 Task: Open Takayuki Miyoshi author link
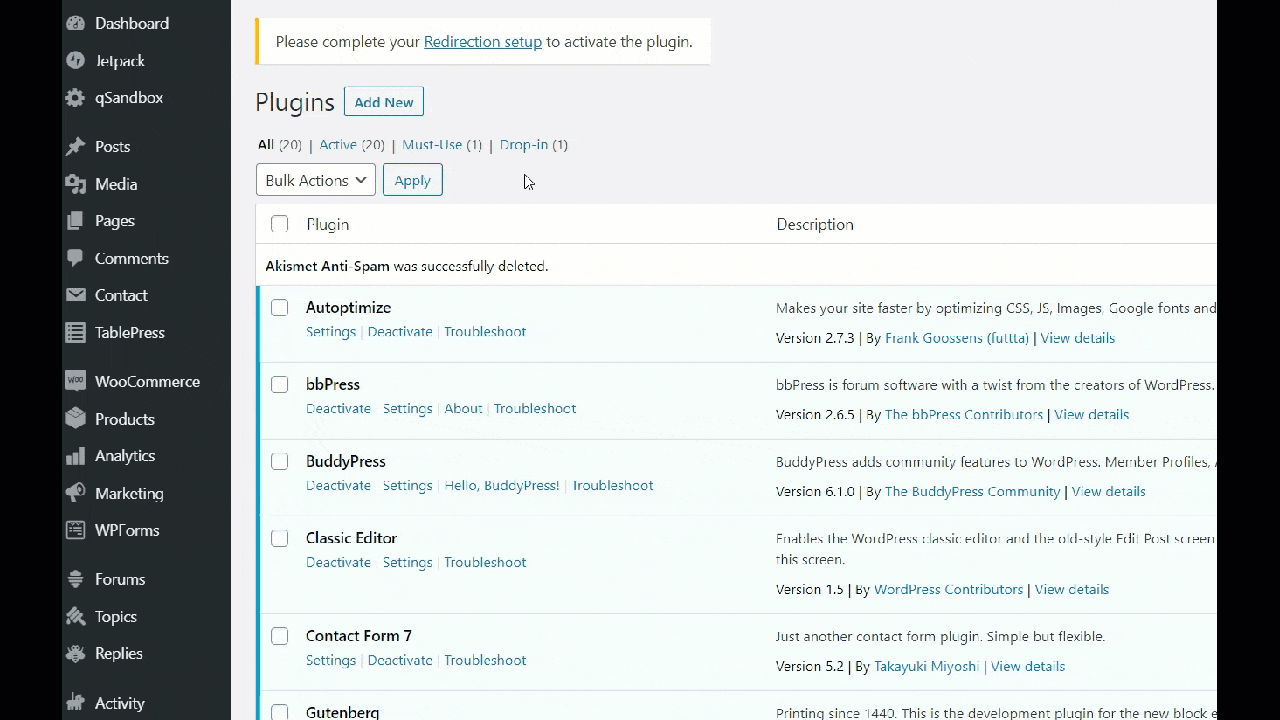[x=927, y=667]
